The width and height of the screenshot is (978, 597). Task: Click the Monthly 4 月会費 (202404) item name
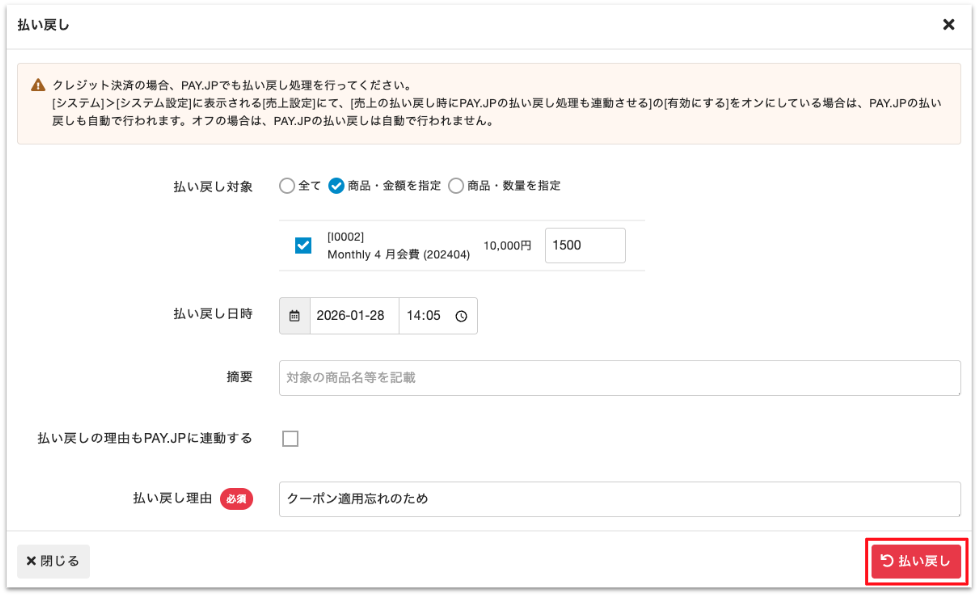398,254
